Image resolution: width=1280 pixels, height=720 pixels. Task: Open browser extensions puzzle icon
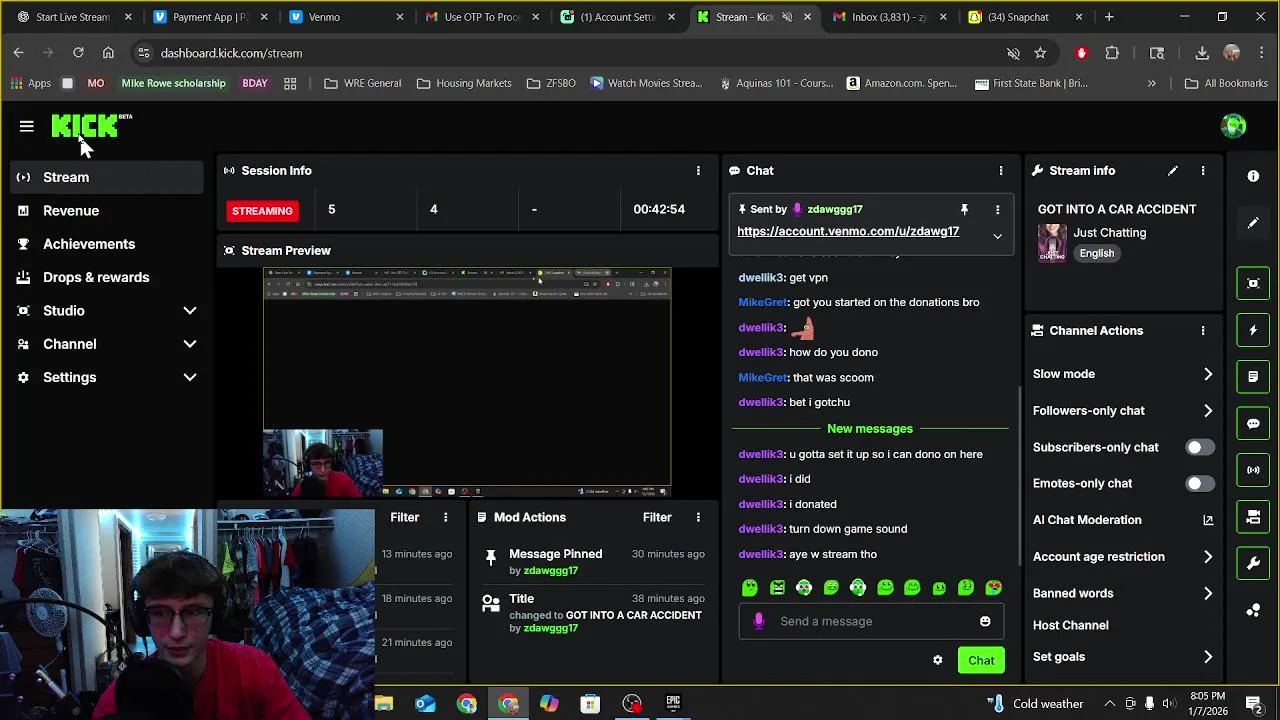pos(1112,53)
